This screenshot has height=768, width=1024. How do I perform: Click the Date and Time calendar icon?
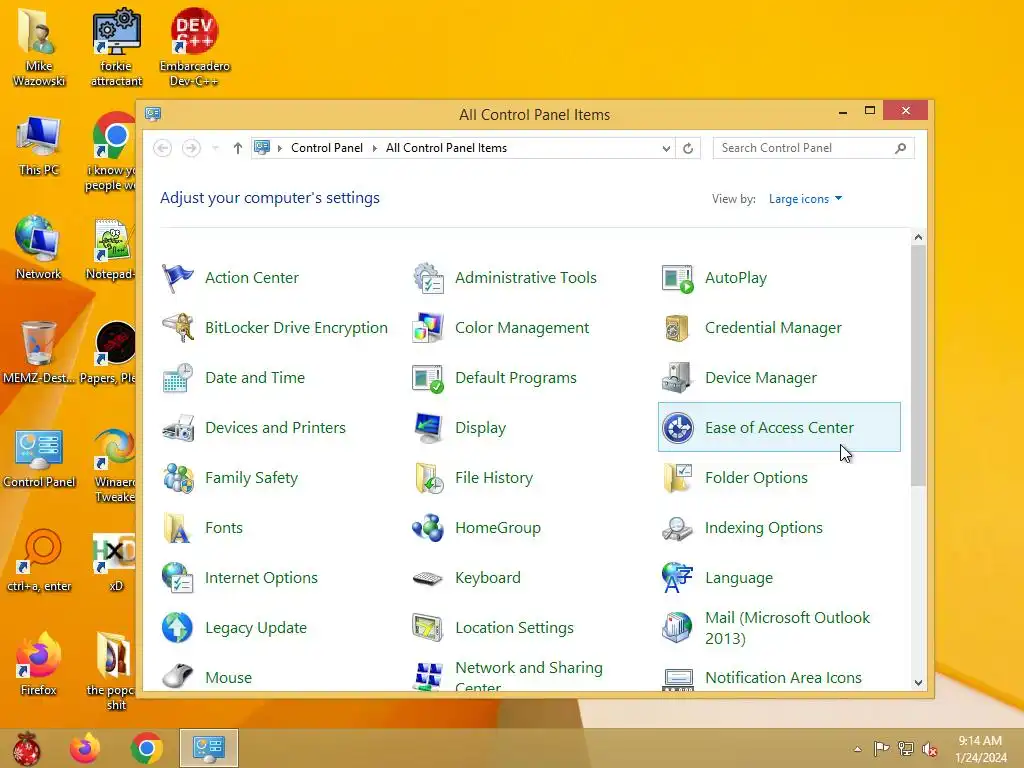(x=178, y=377)
